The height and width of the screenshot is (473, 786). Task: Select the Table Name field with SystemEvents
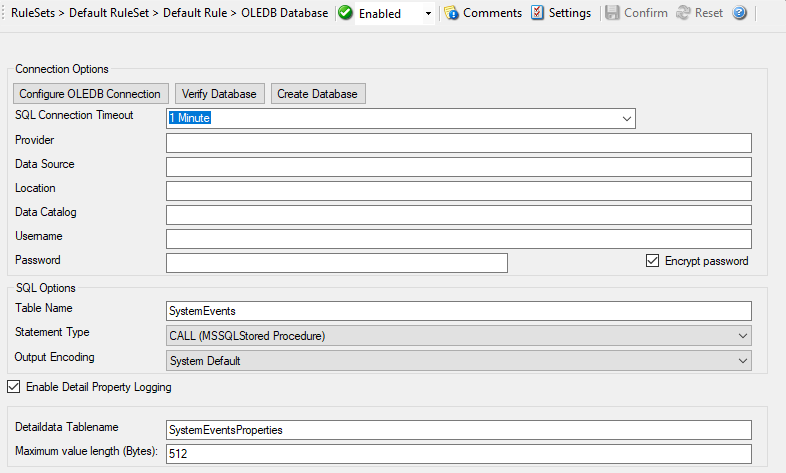(x=458, y=311)
